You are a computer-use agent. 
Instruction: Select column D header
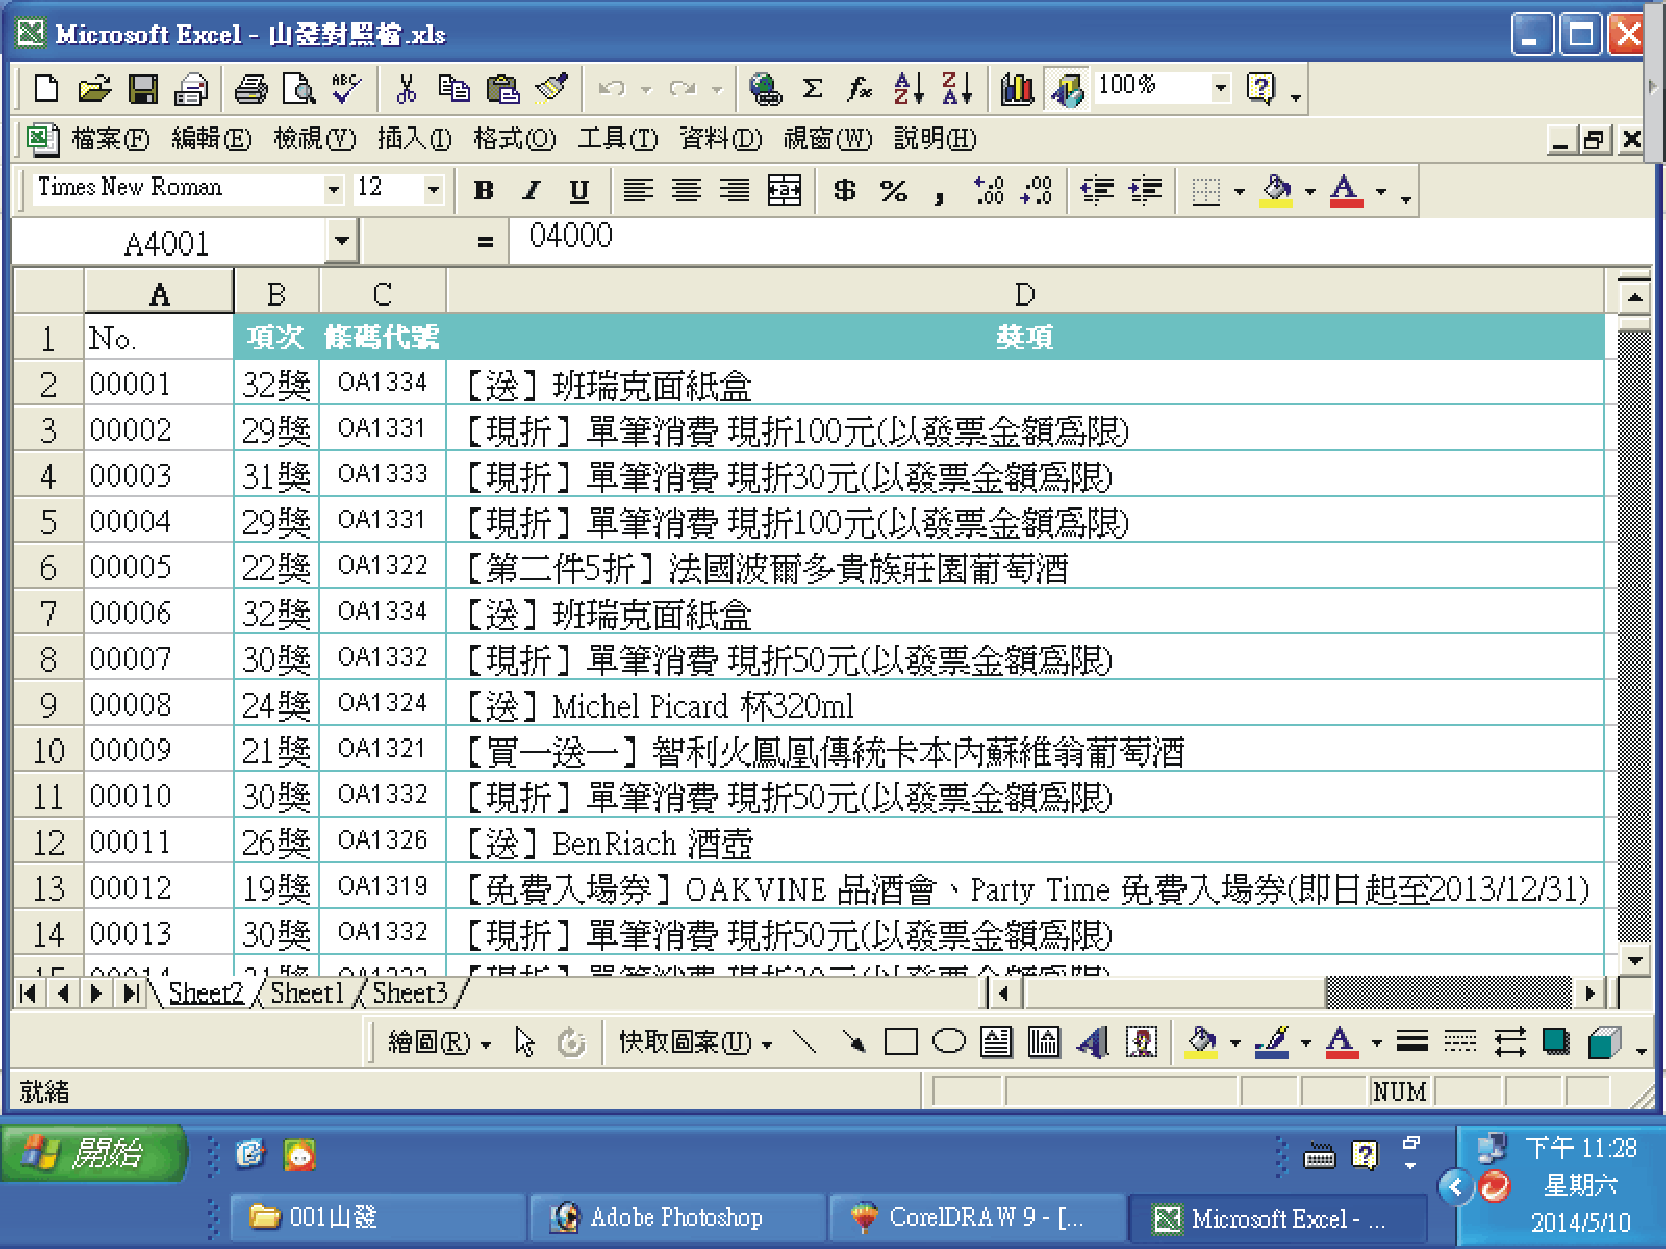[x=1025, y=294]
